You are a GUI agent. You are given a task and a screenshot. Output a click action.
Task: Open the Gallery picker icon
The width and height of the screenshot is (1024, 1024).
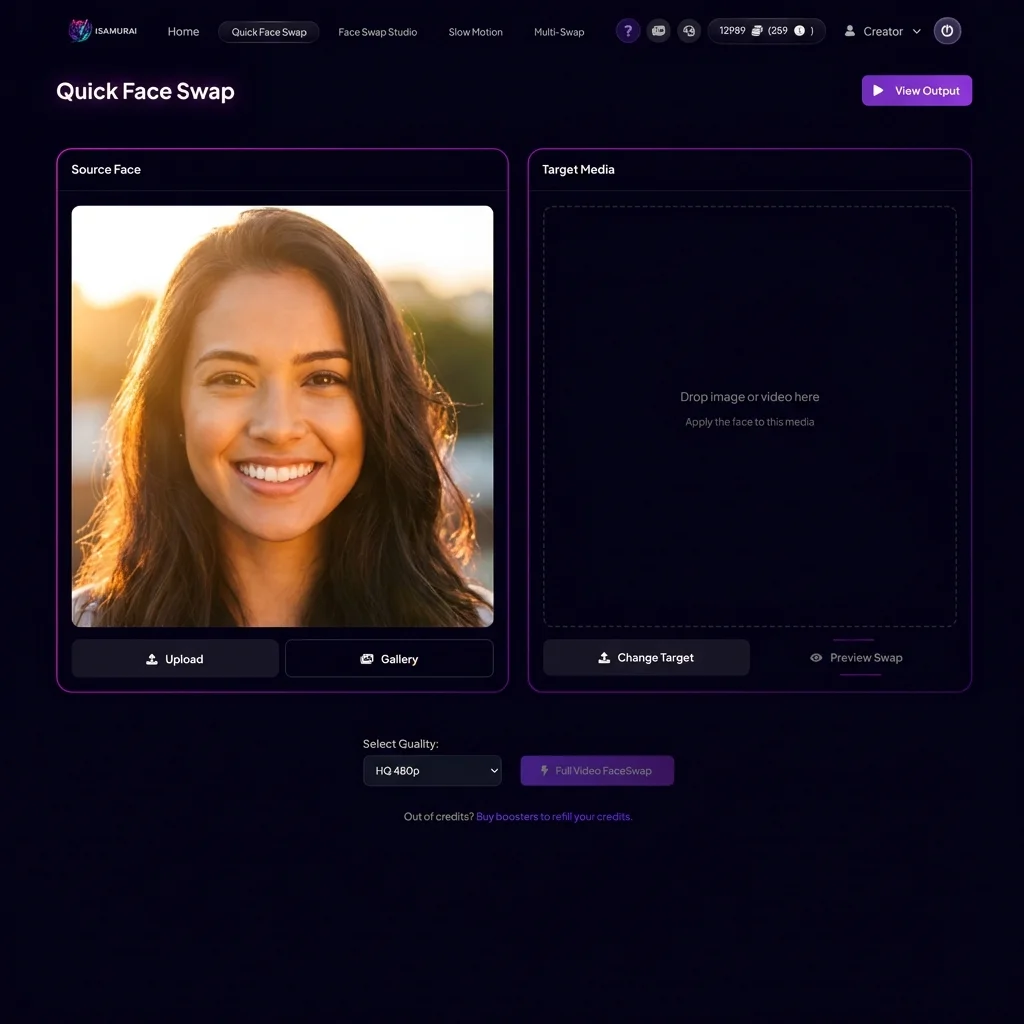(367, 658)
